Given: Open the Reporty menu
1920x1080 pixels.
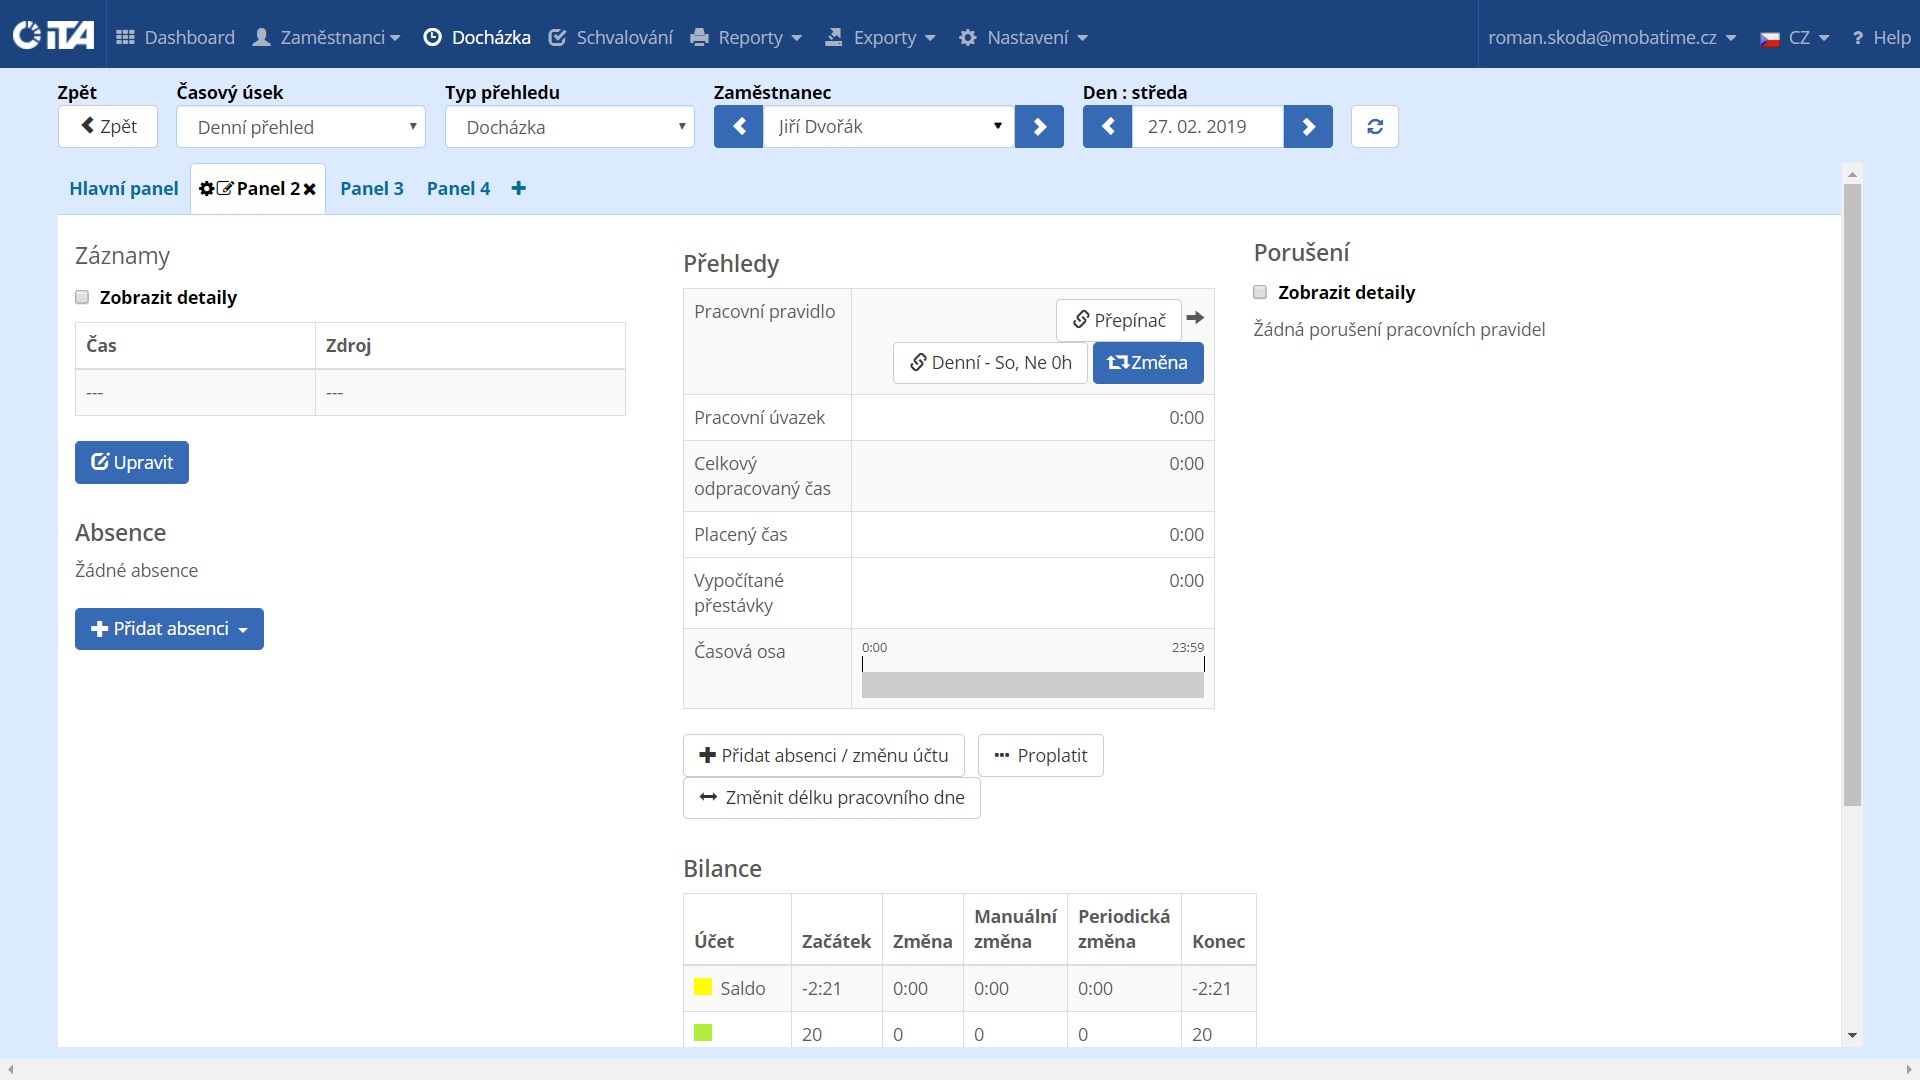Looking at the screenshot, I should (x=747, y=38).
